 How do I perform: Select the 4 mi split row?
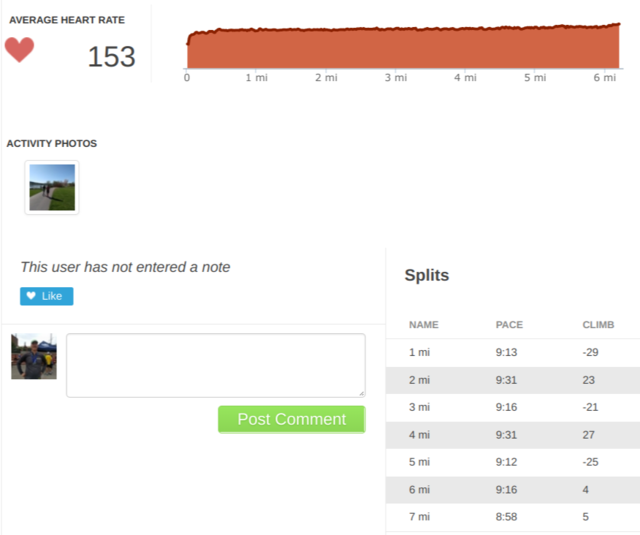point(512,434)
